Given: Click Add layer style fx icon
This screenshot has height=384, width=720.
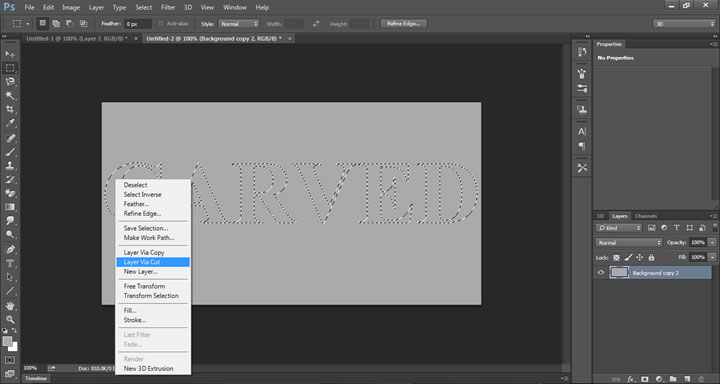Looking at the screenshot, I should point(631,379).
